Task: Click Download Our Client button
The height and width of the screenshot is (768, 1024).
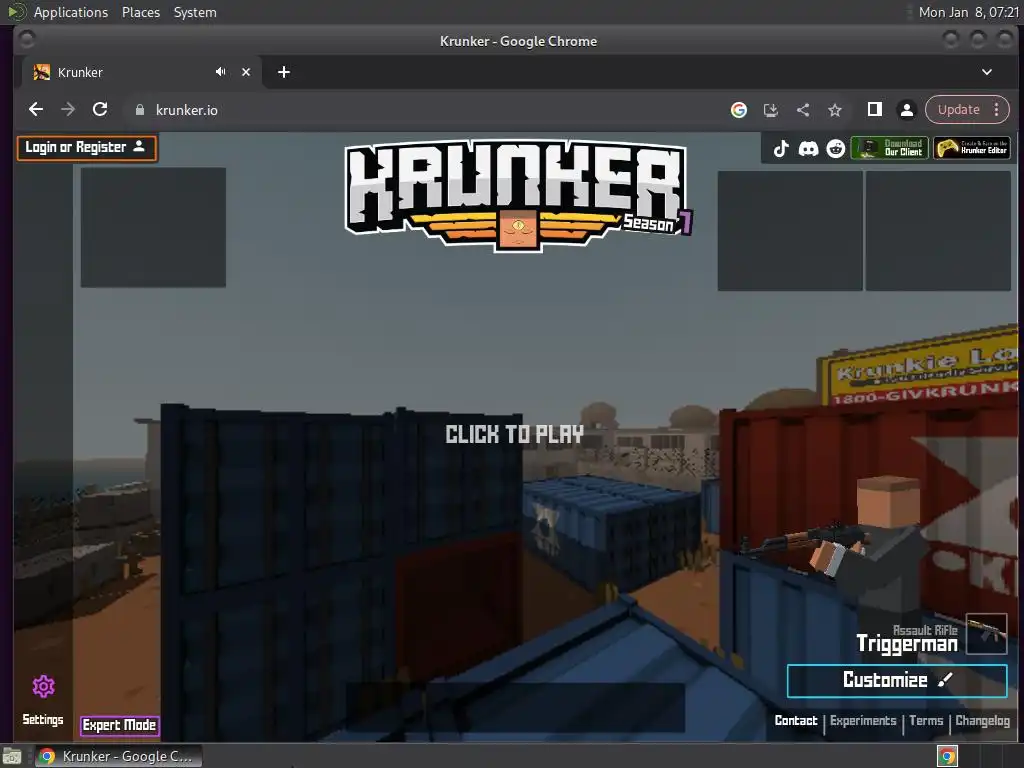Action: pyautogui.click(x=889, y=148)
